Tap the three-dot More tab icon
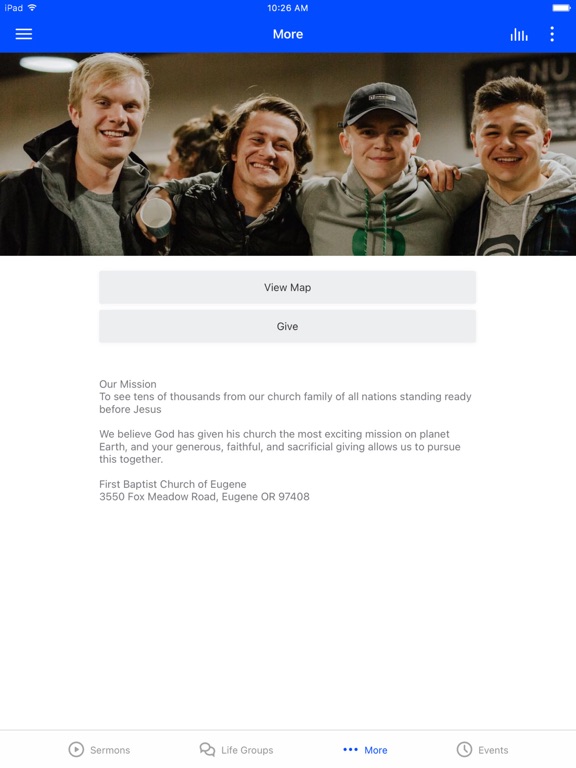Viewport: 576px width, 768px height. point(351,749)
